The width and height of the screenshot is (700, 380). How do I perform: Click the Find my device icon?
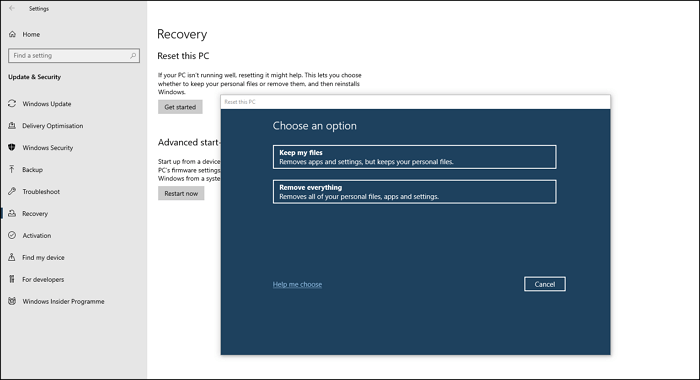(x=12, y=257)
